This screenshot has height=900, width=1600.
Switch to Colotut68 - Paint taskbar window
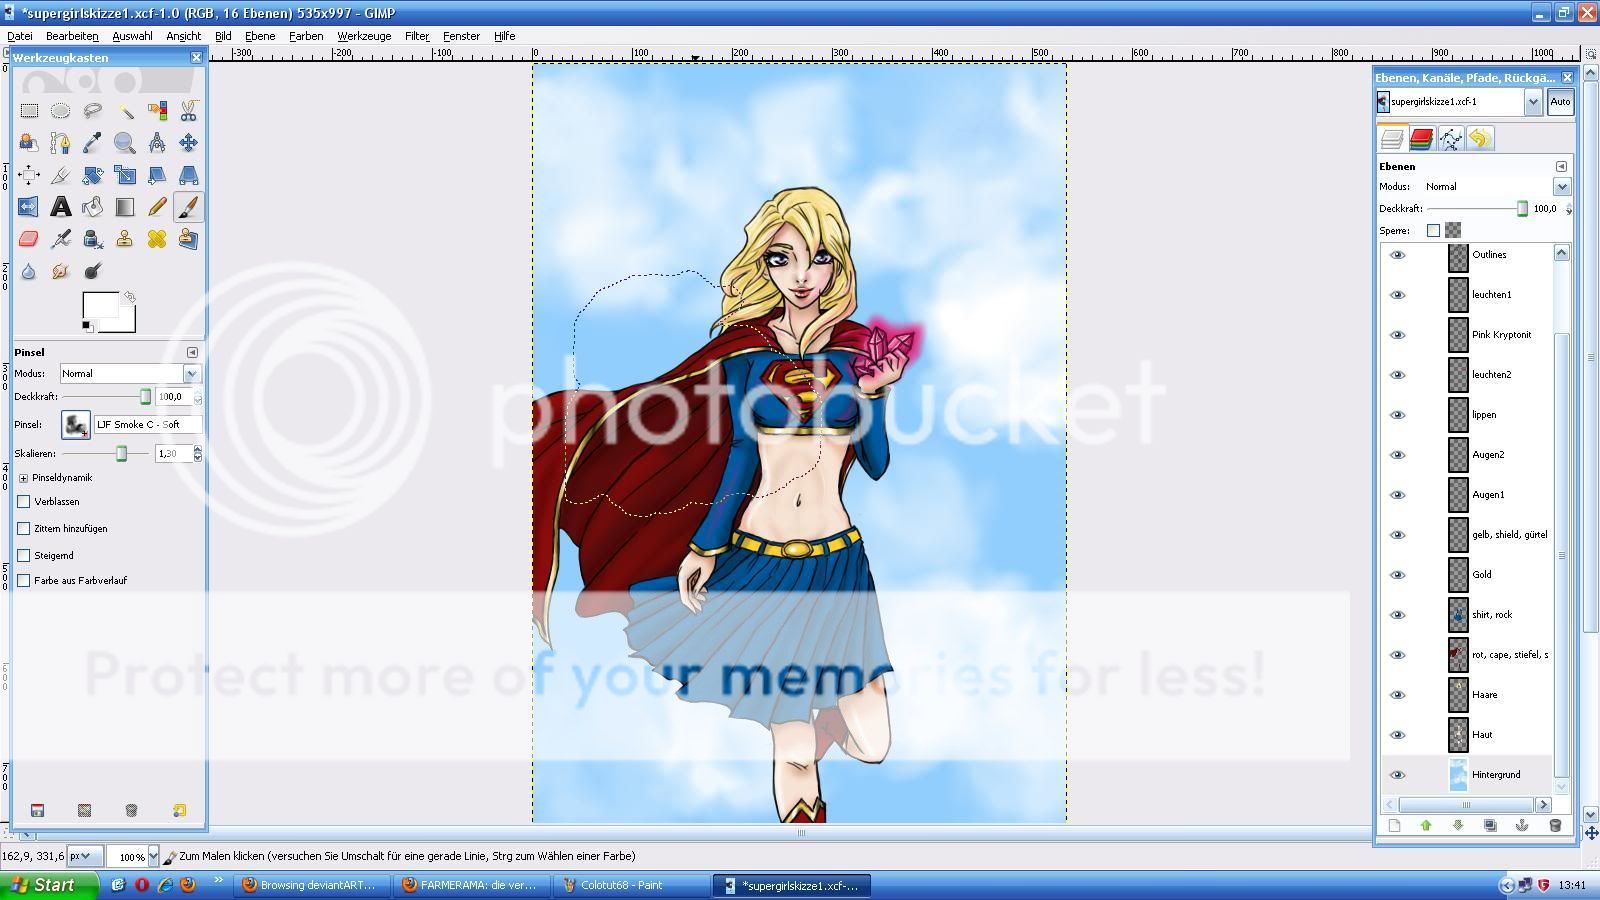631,885
